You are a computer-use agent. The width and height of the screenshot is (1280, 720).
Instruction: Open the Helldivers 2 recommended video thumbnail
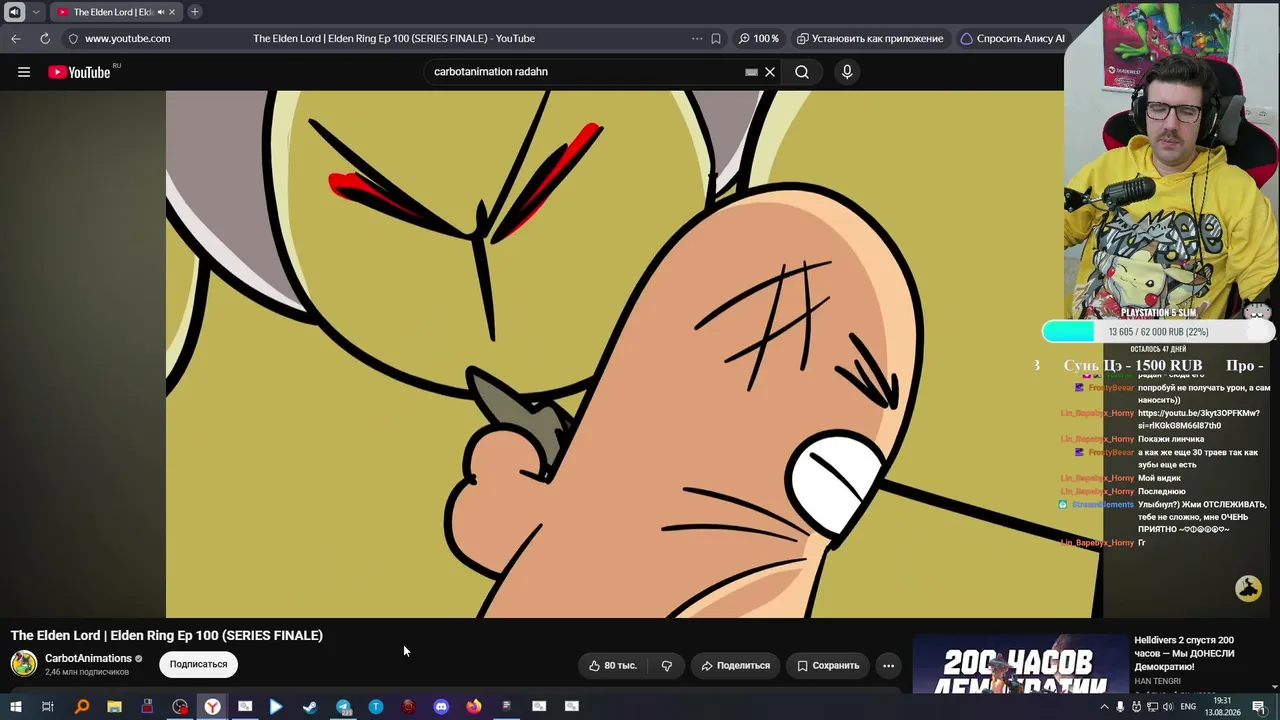(x=1019, y=663)
